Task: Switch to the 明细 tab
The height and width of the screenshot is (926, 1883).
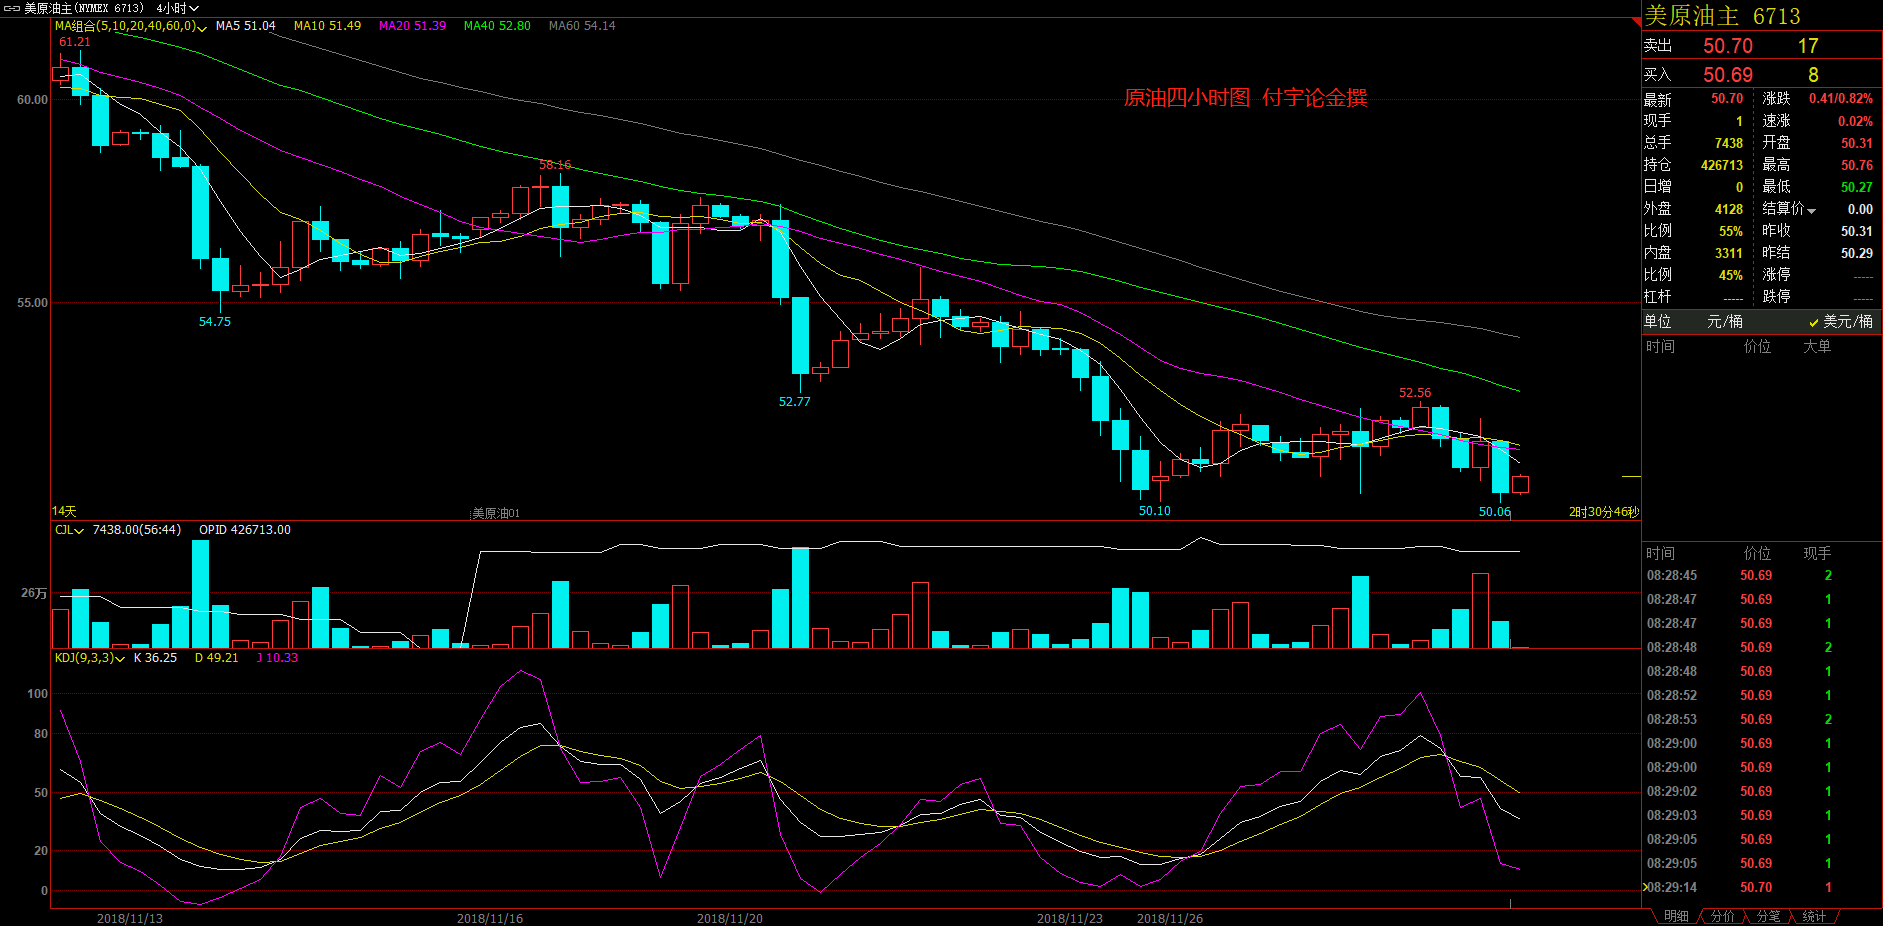Action: point(1676,916)
